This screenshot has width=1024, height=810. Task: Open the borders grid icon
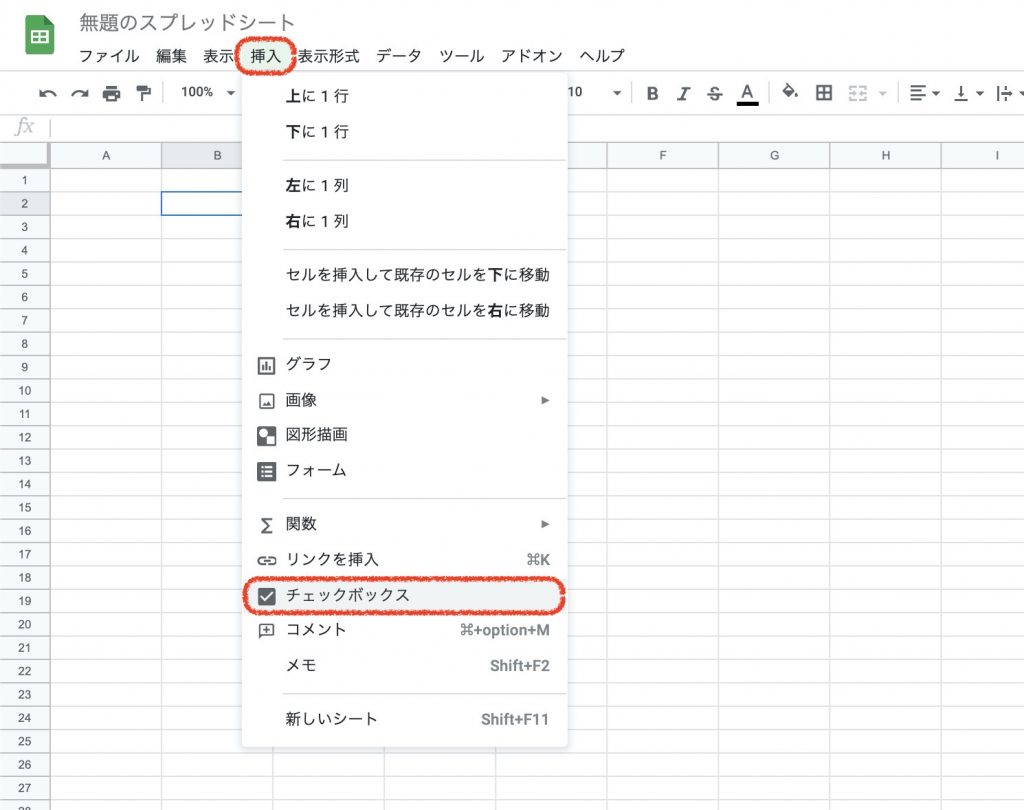coord(824,93)
